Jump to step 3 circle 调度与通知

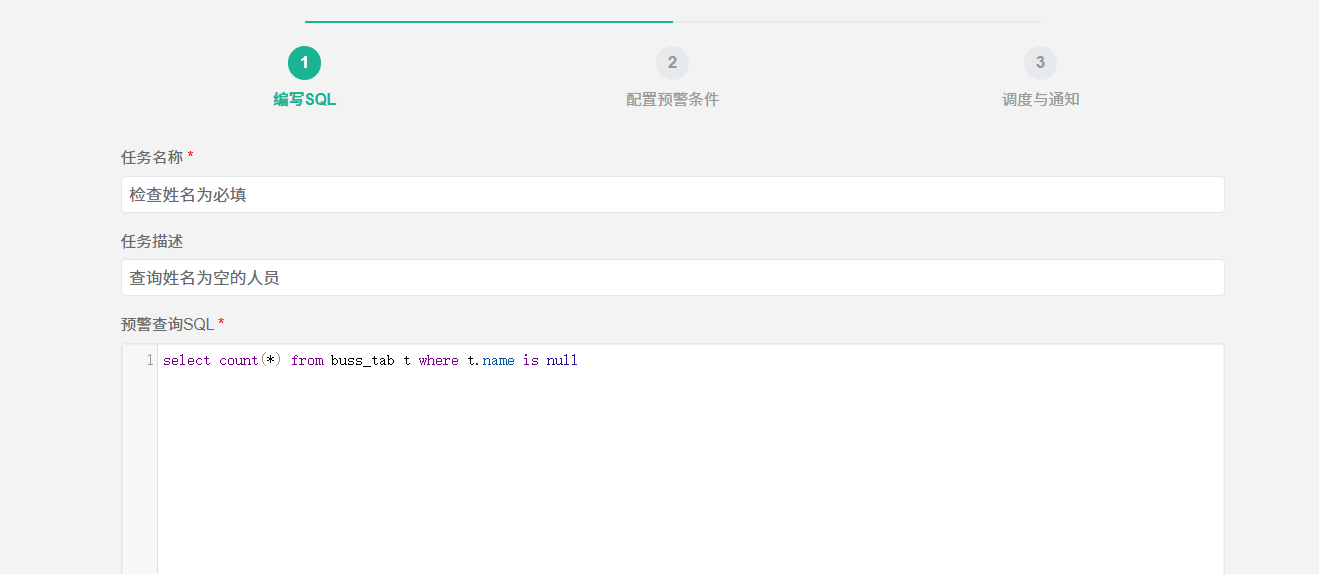[x=1040, y=63]
